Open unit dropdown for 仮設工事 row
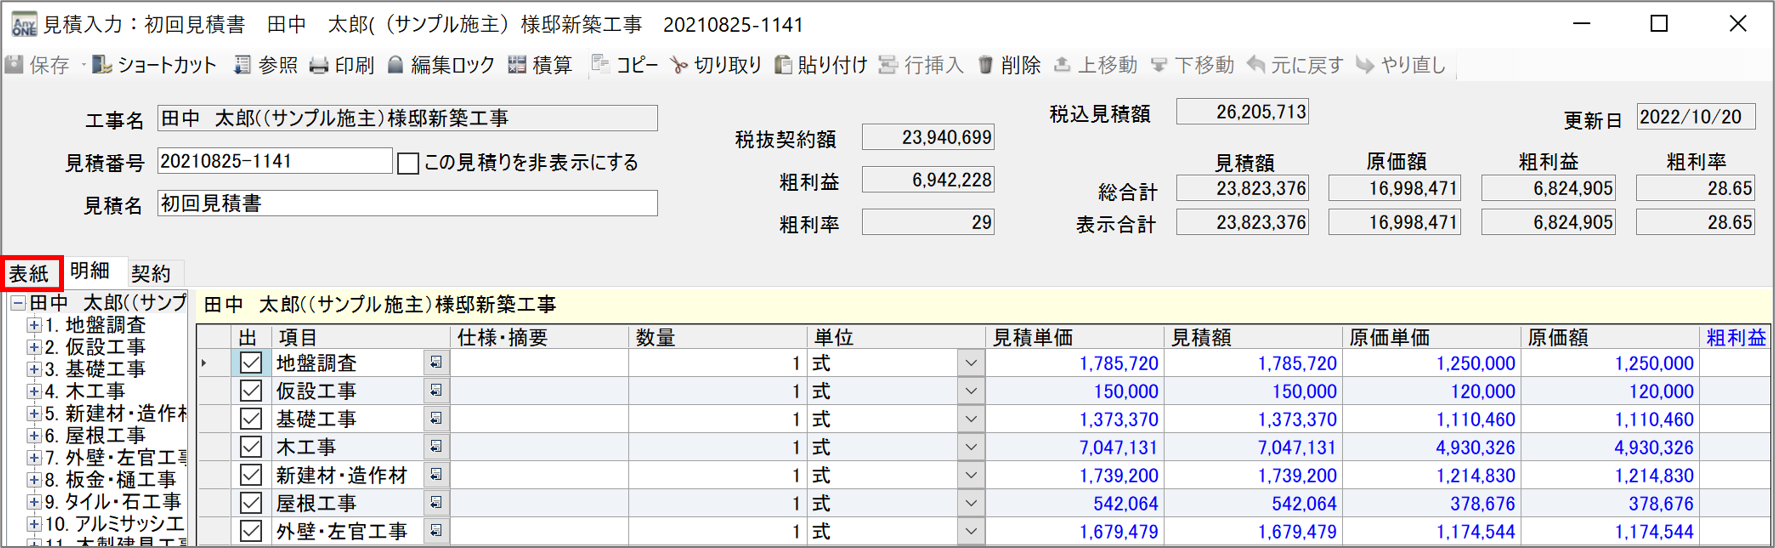 (970, 391)
